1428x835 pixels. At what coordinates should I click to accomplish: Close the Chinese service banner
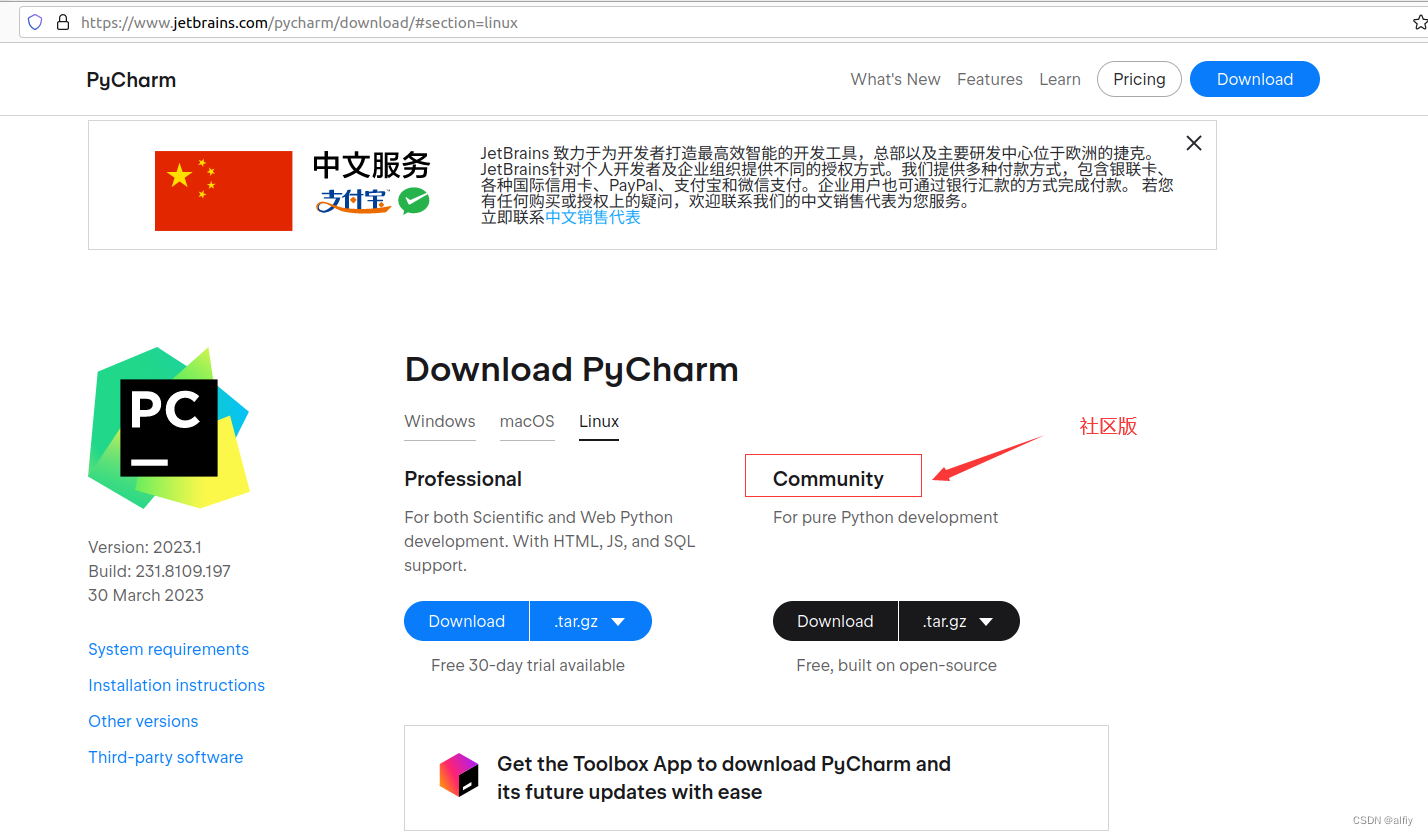(1193, 143)
